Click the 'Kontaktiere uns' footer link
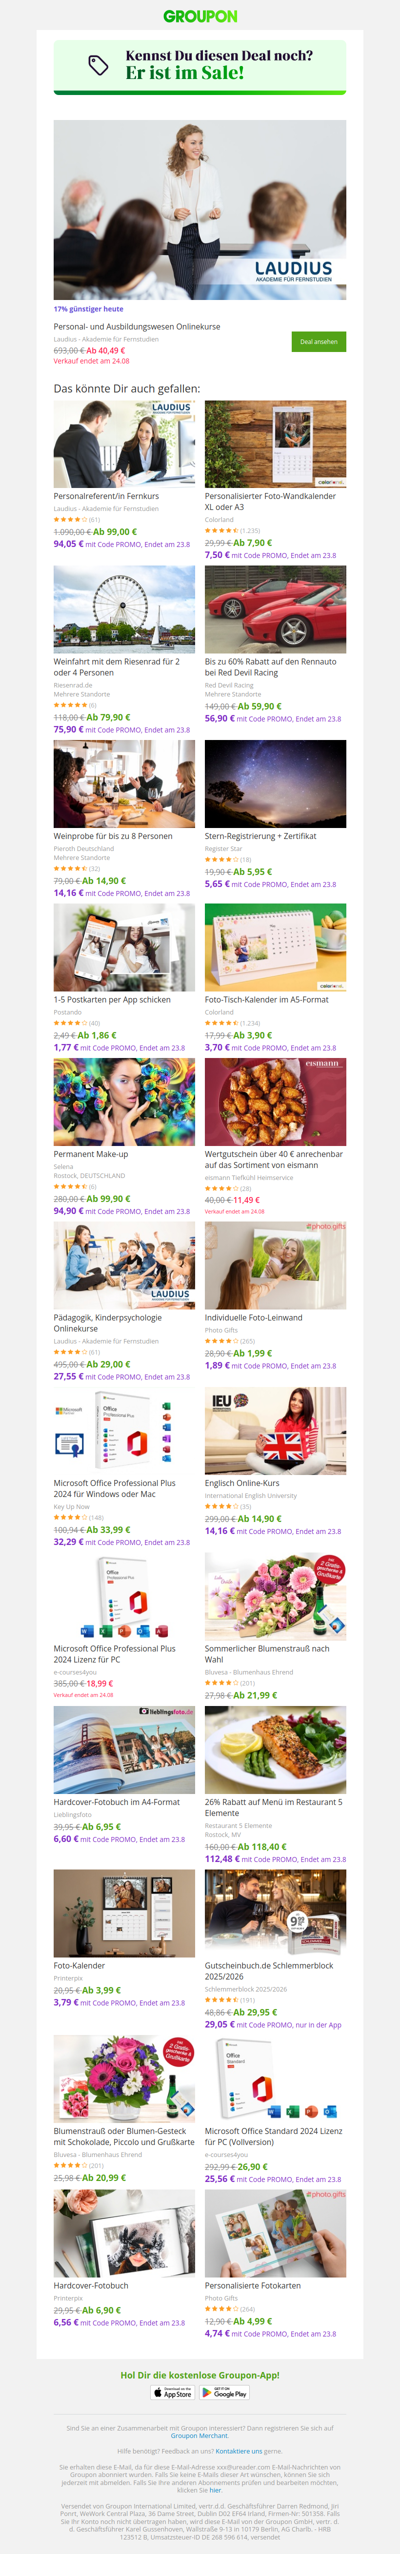The image size is (400, 2554). coord(239,2451)
